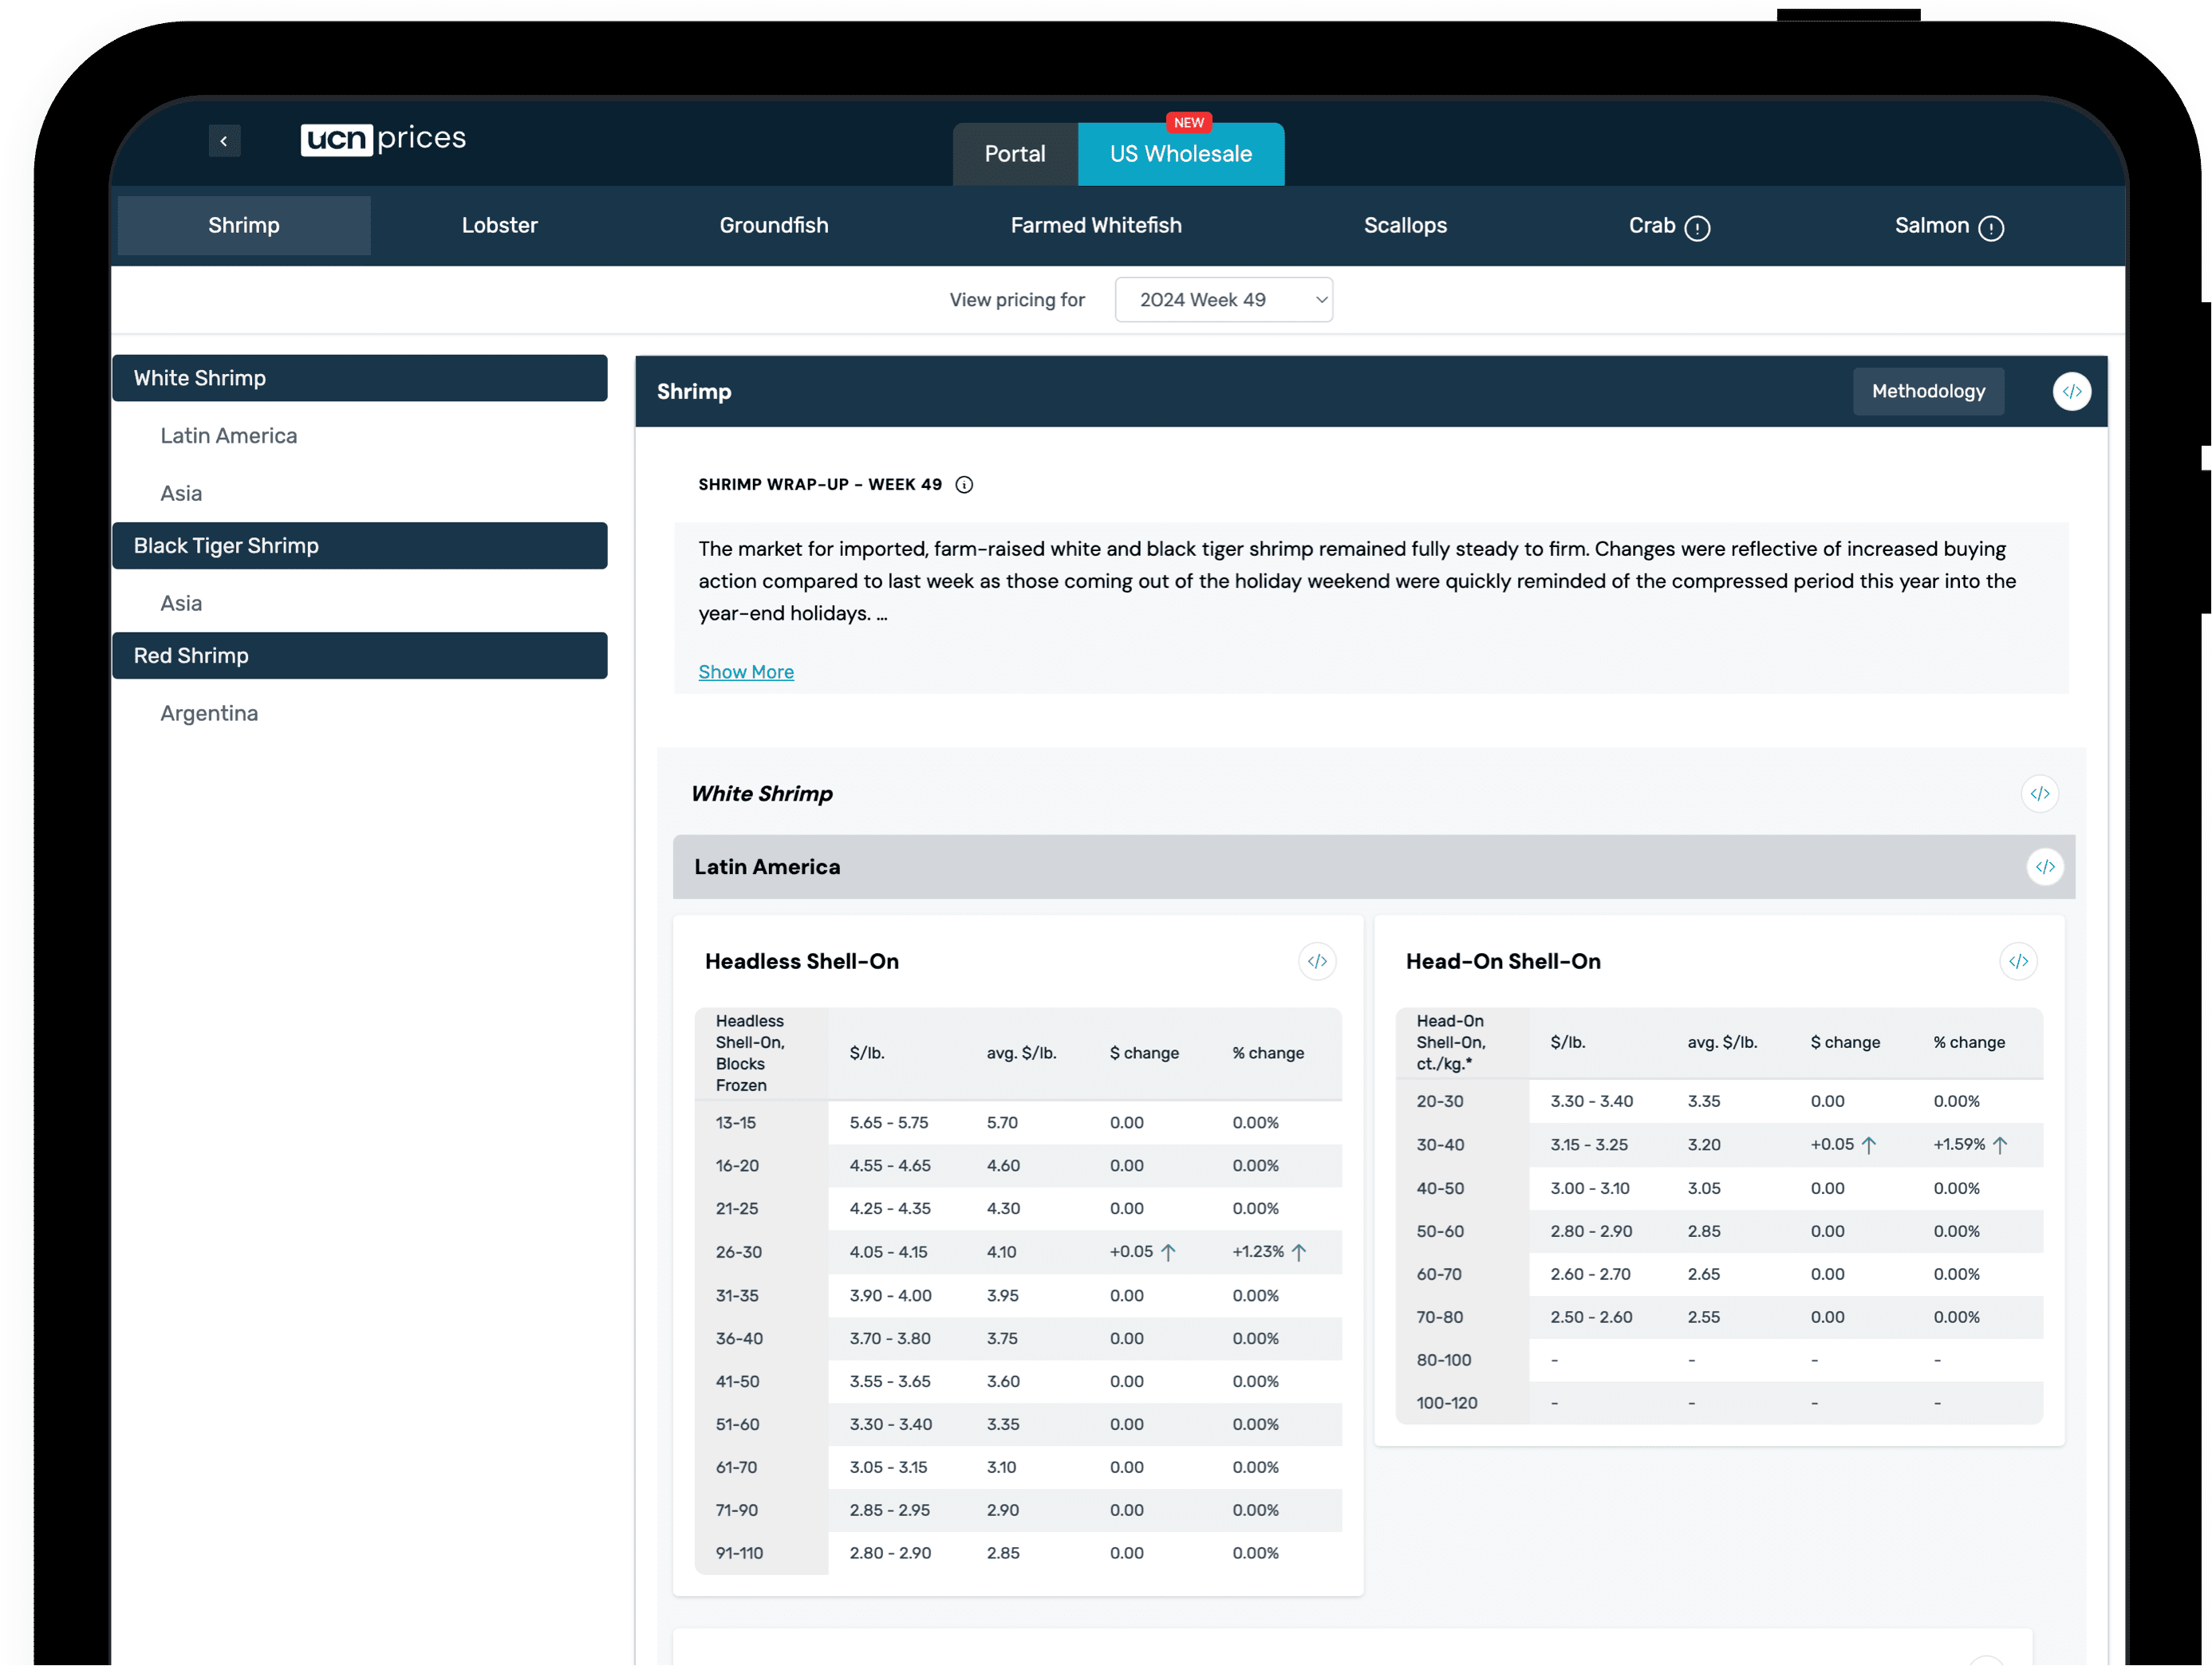The image size is (2212, 1666).
Task: Select White Shrimp in the sidebar
Action: tap(359, 378)
